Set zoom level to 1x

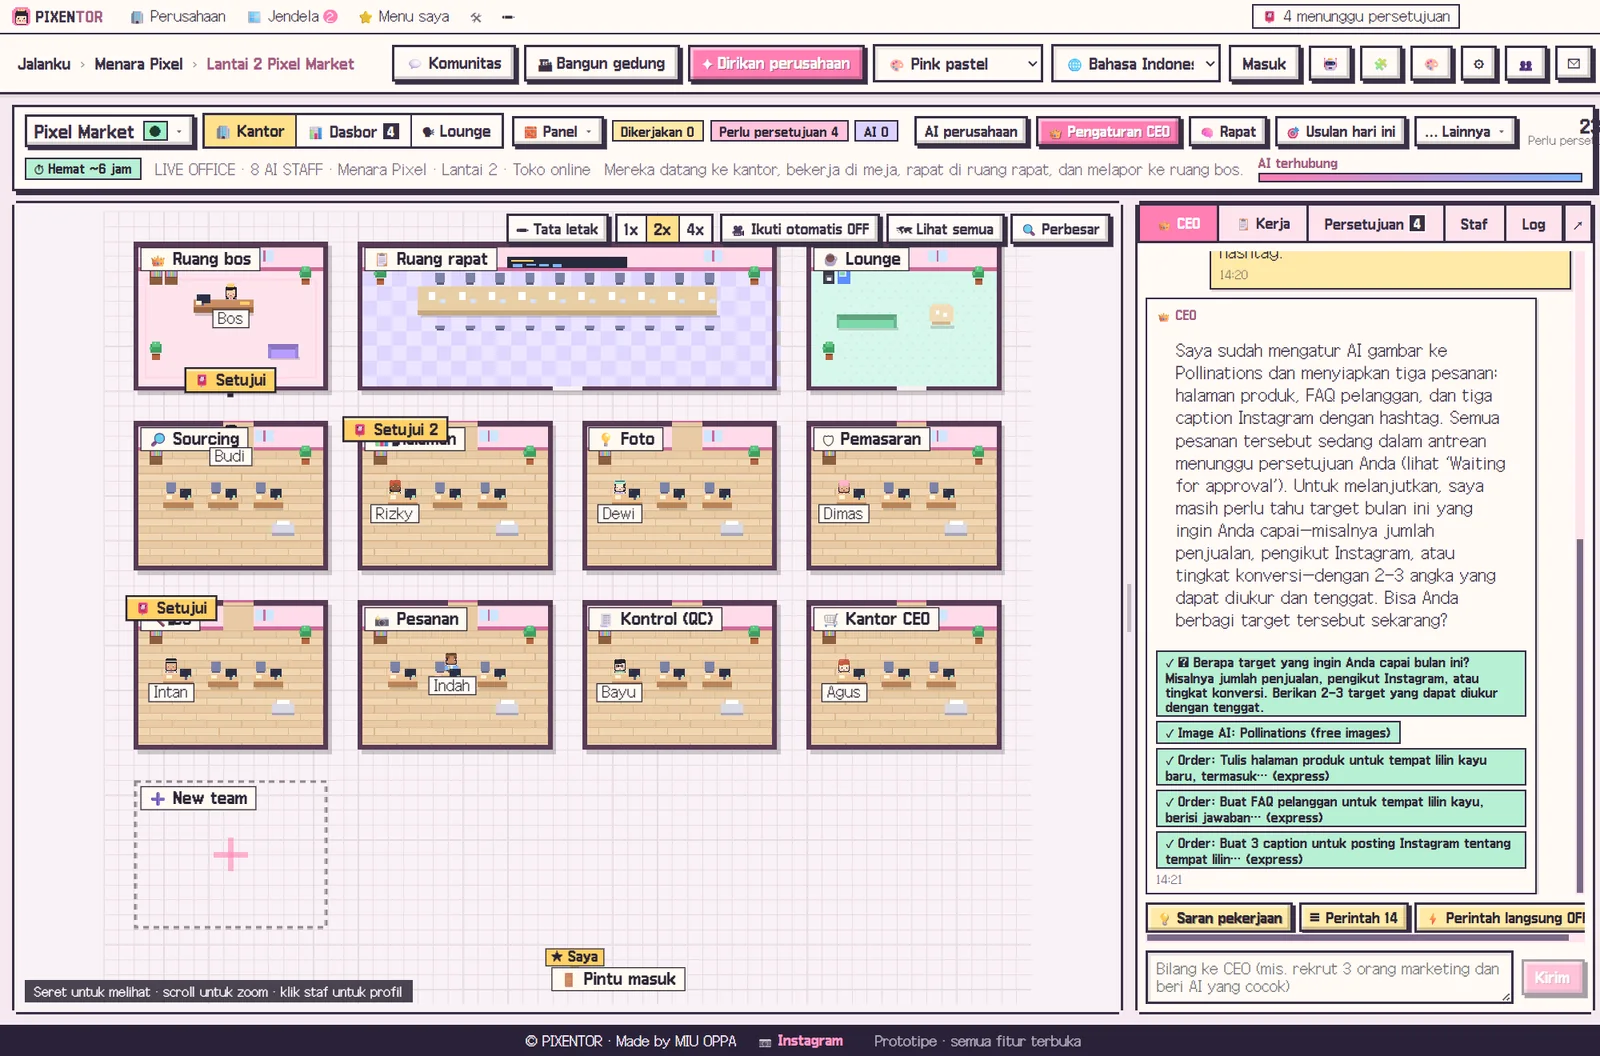click(x=630, y=229)
